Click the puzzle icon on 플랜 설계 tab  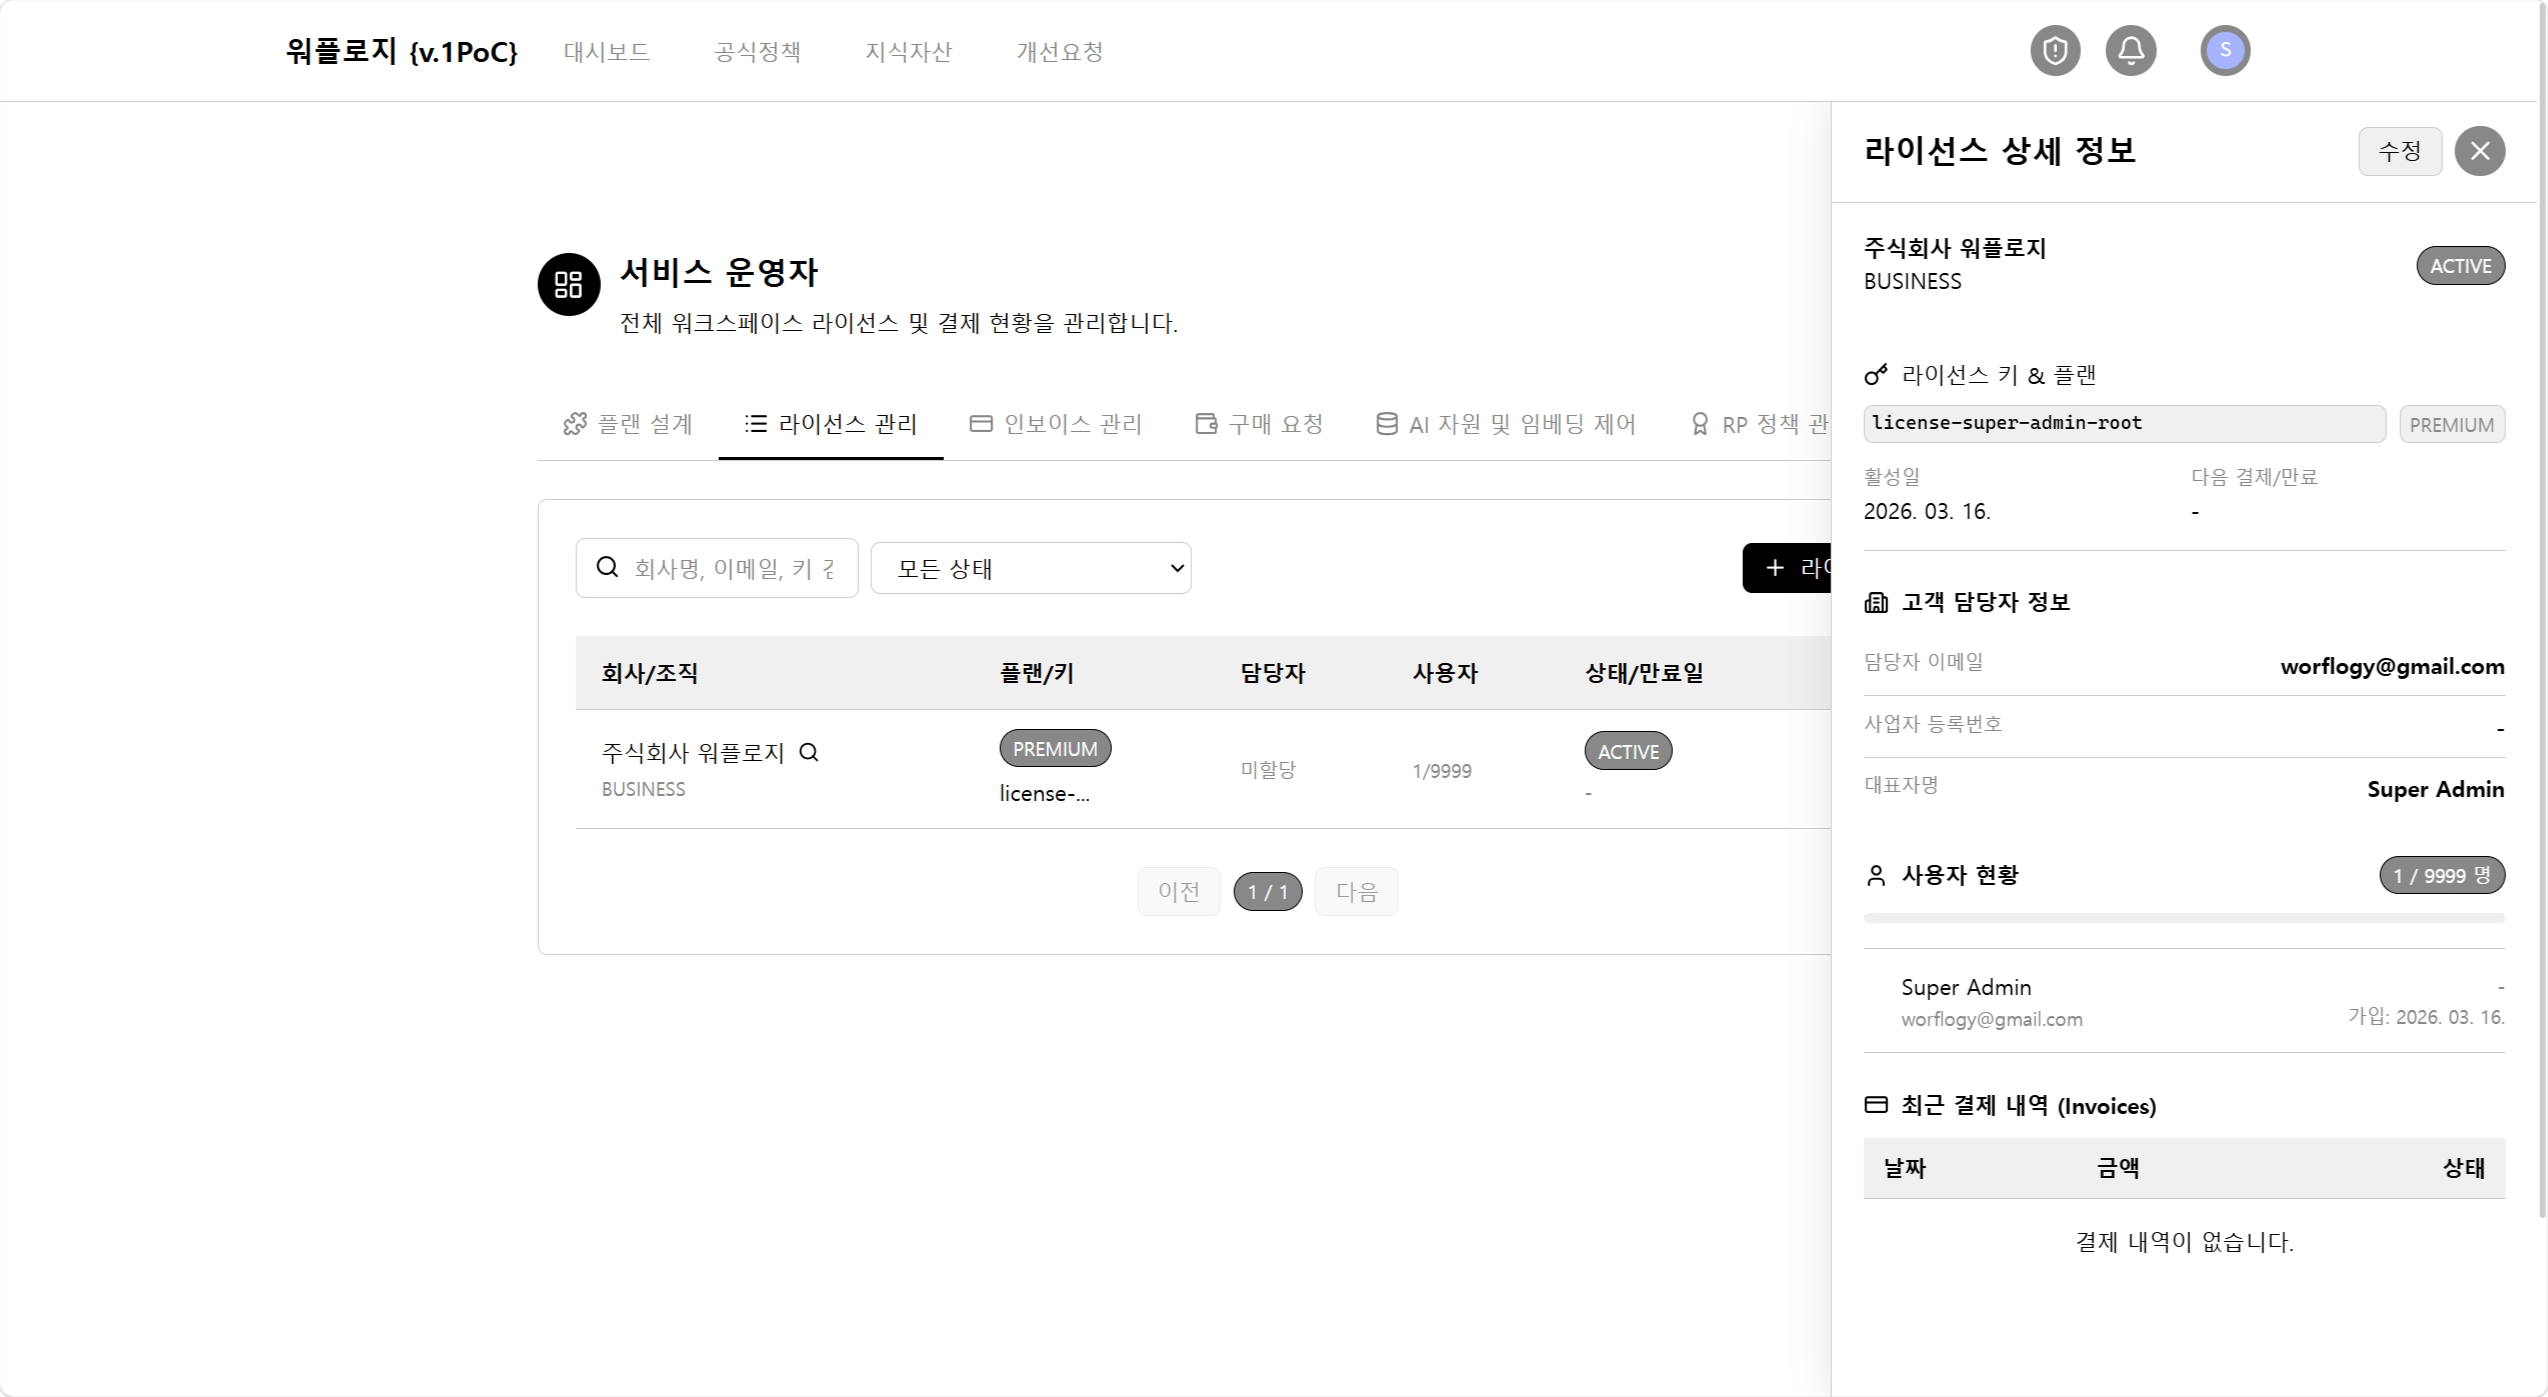(575, 424)
